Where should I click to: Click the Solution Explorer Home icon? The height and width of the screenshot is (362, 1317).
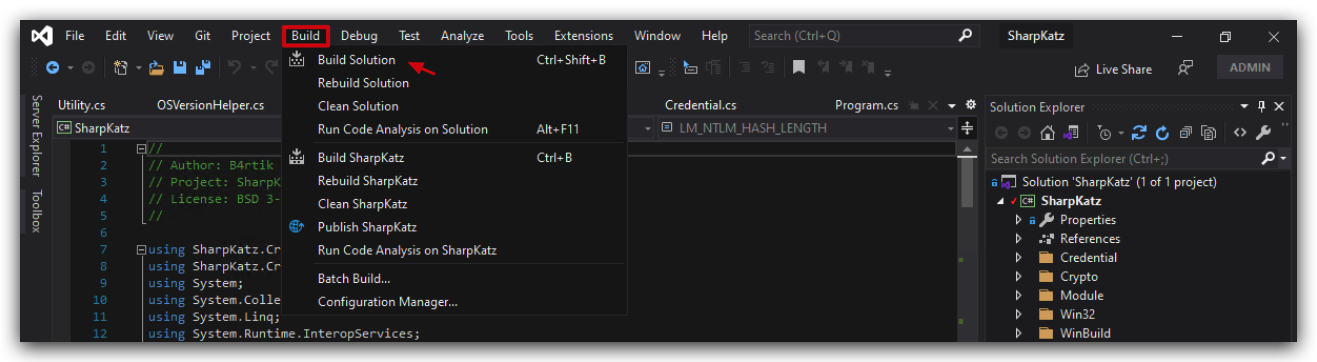1048,132
